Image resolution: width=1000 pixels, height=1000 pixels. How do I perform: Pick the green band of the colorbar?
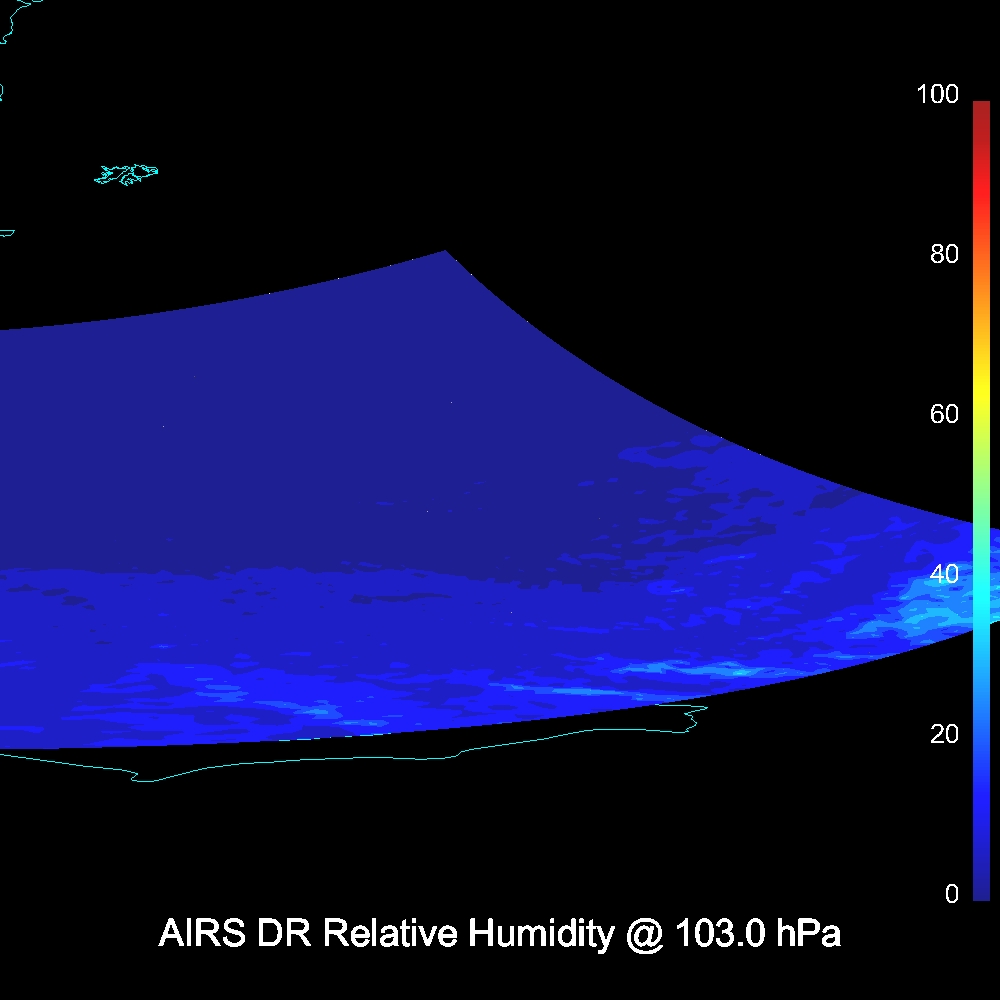(980, 500)
